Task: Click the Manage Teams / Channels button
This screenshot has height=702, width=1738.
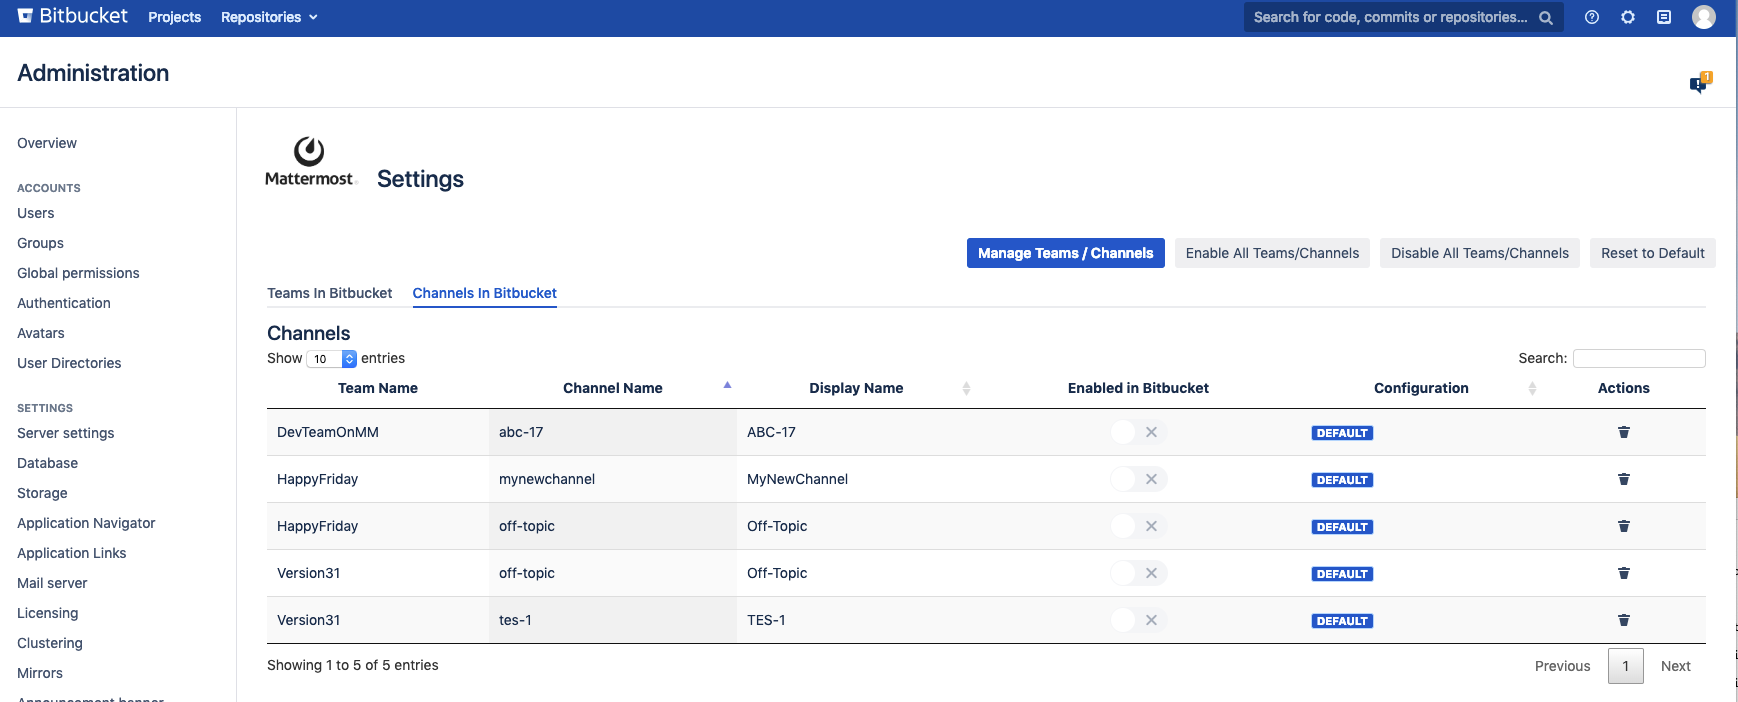Action: (1065, 253)
